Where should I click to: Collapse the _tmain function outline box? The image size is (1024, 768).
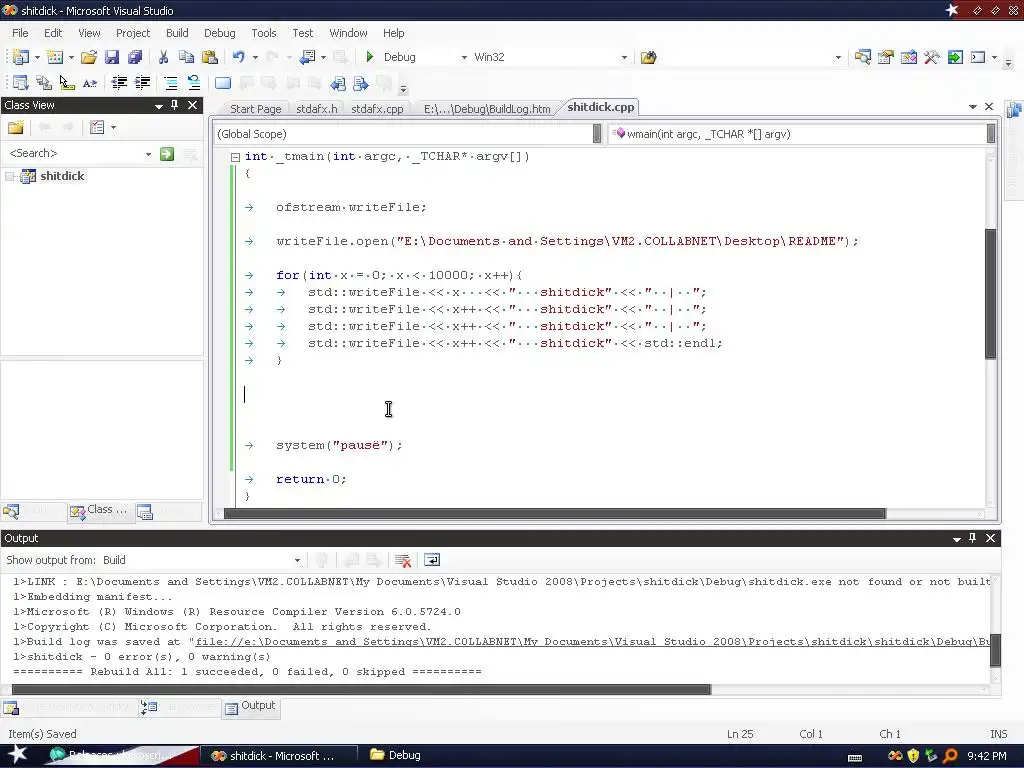coord(236,157)
